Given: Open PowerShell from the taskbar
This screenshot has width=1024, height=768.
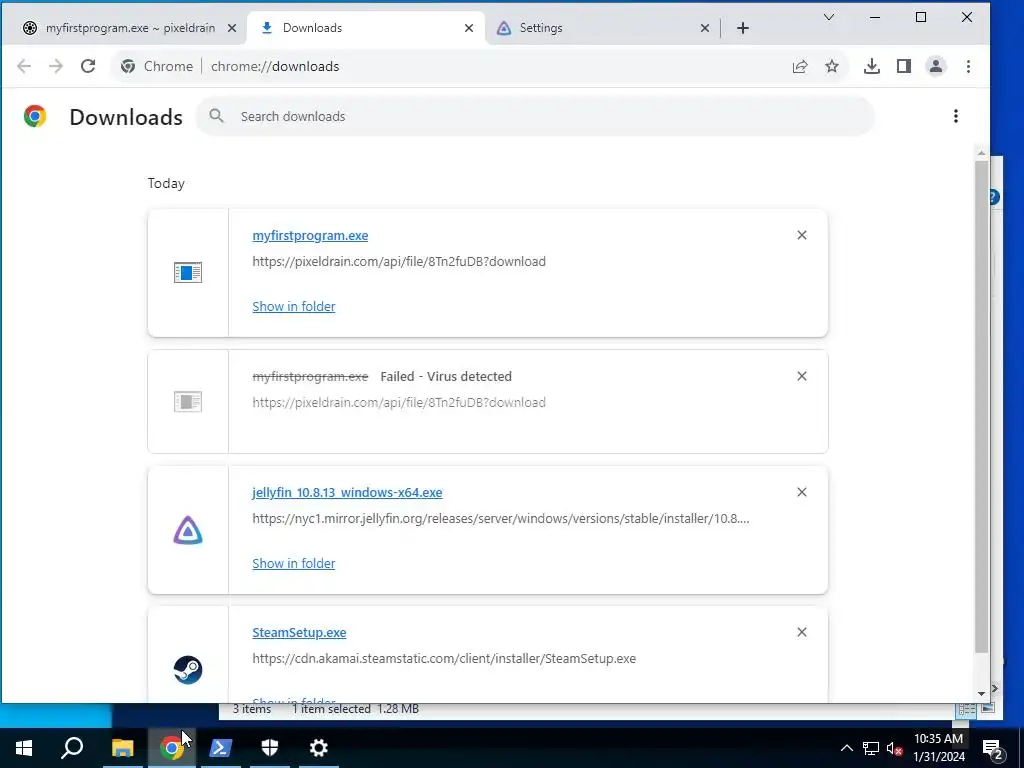Looking at the screenshot, I should point(220,748).
